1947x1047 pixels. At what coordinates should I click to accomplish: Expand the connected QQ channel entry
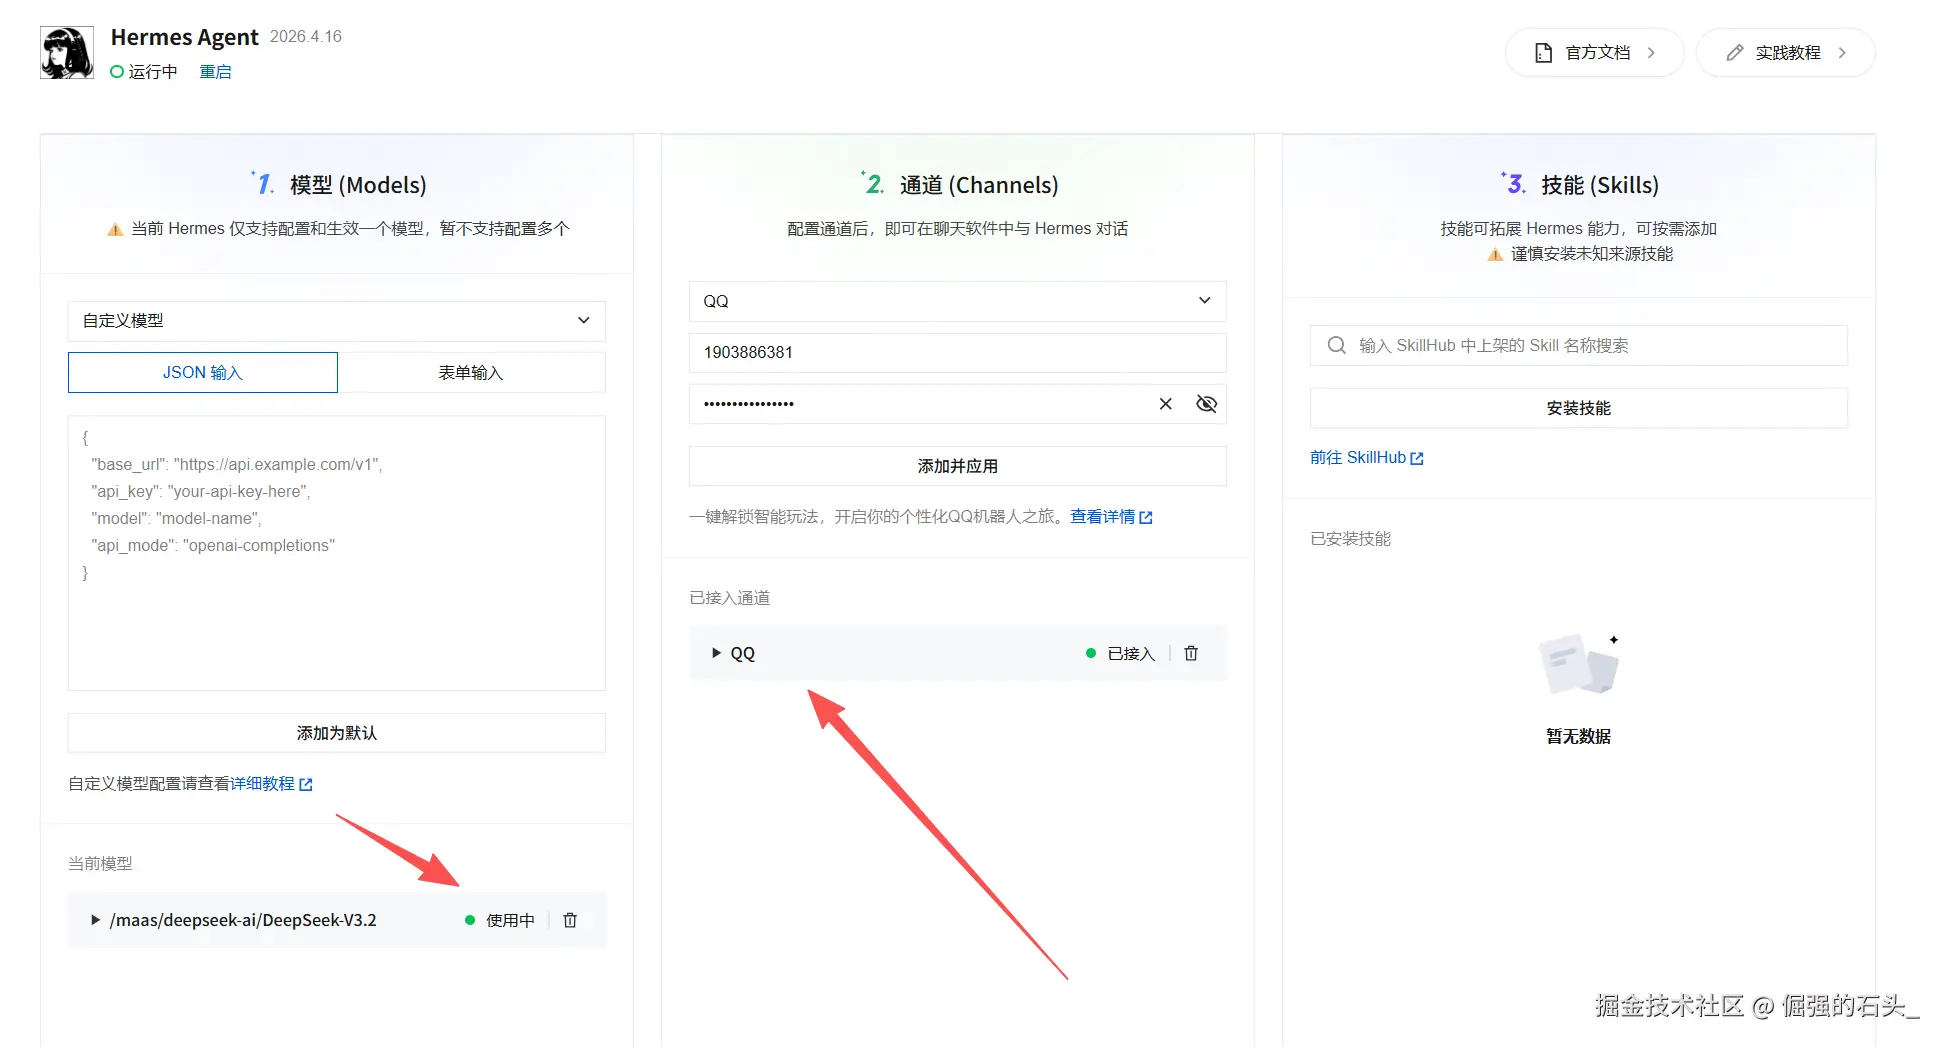[x=716, y=653]
